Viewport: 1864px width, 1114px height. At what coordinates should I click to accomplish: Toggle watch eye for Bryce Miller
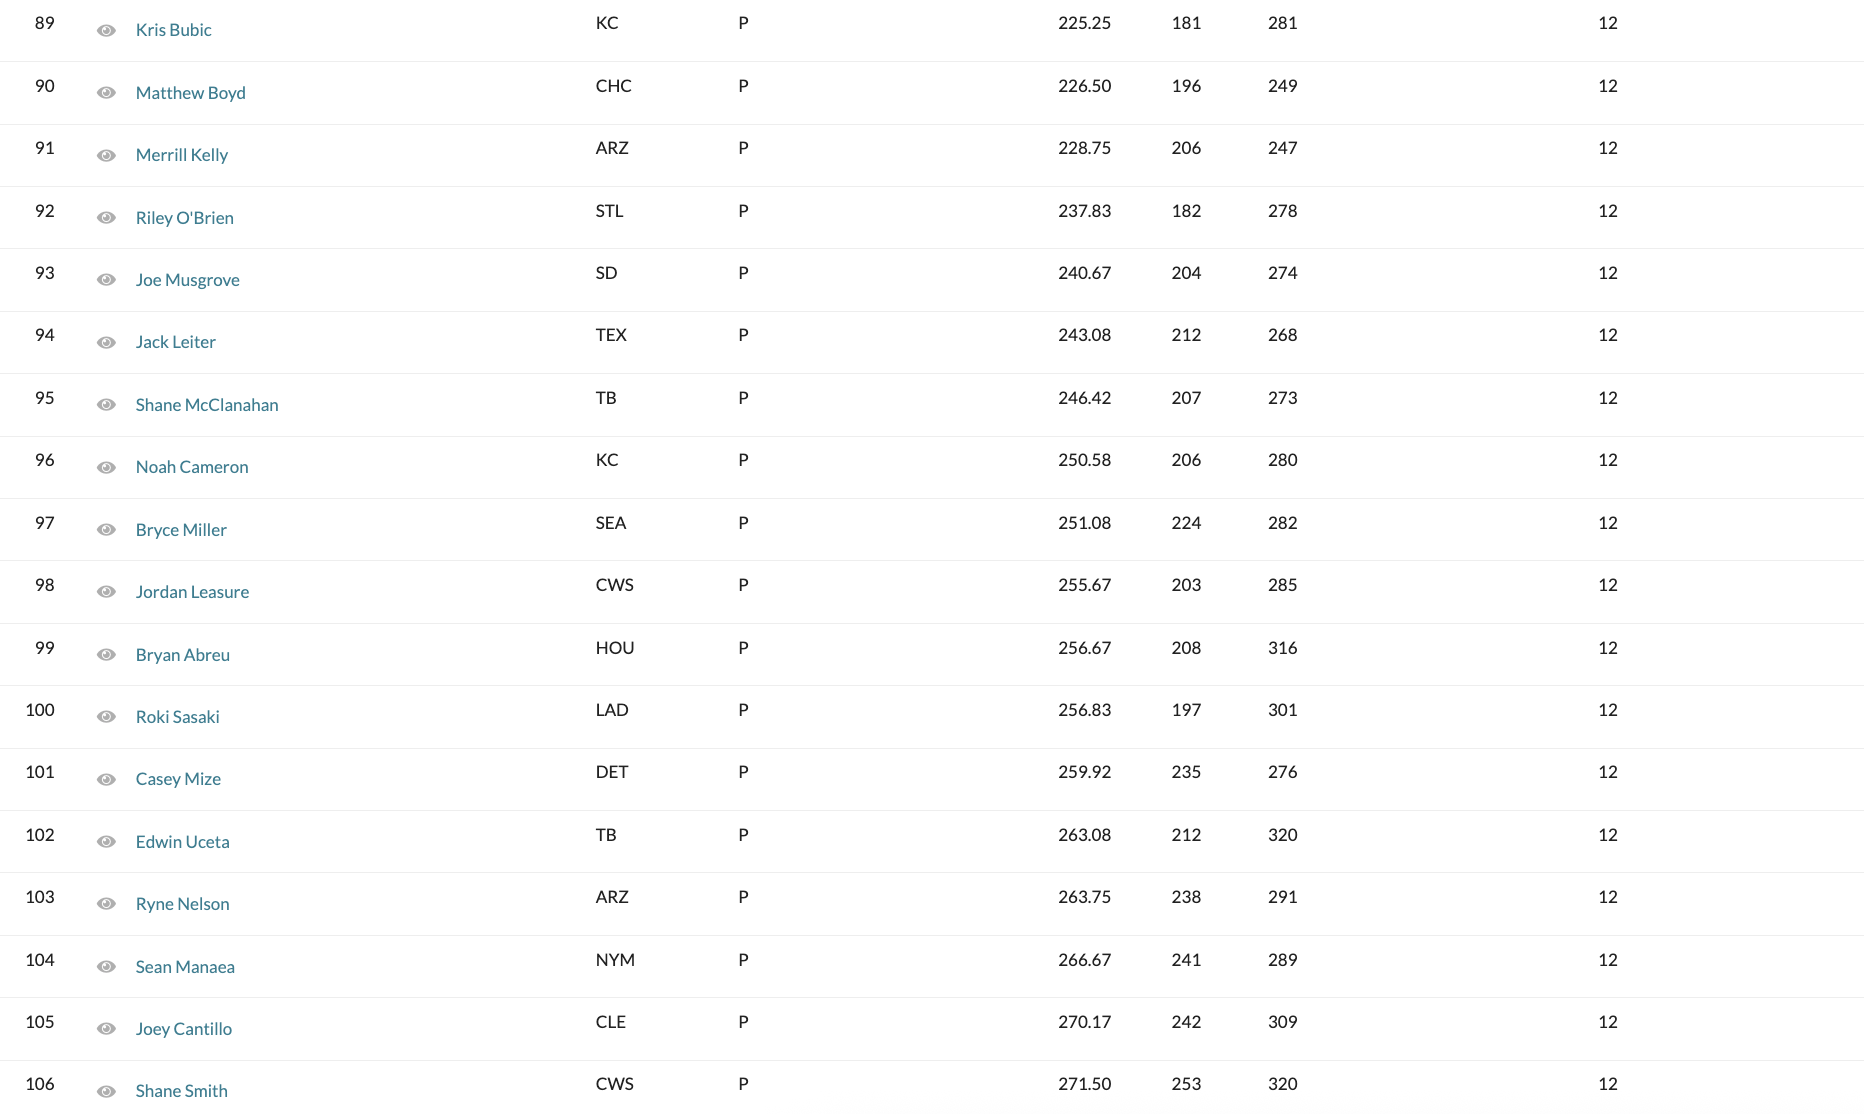[106, 530]
